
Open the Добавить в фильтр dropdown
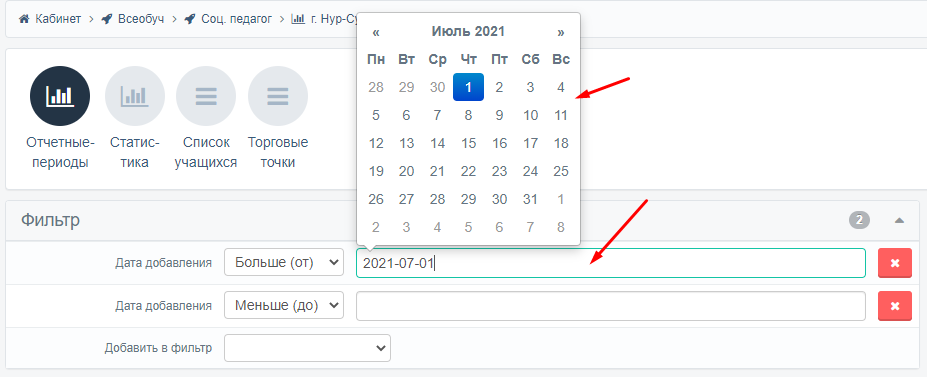click(x=307, y=348)
